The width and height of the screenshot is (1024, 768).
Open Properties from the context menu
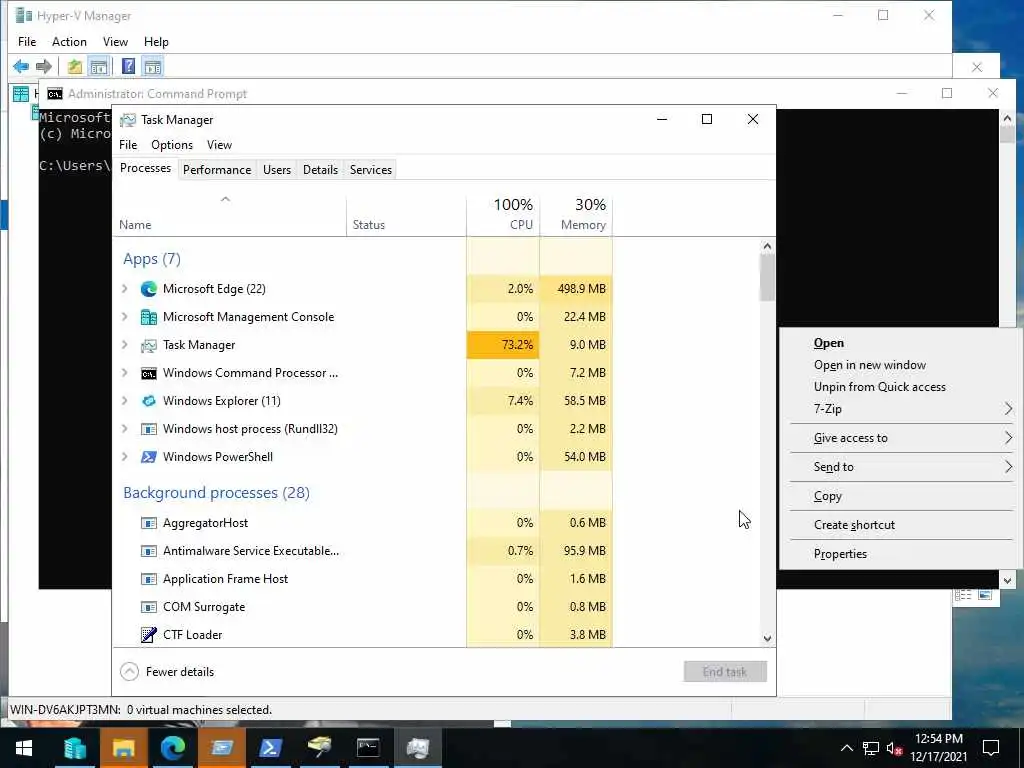[901, 554]
